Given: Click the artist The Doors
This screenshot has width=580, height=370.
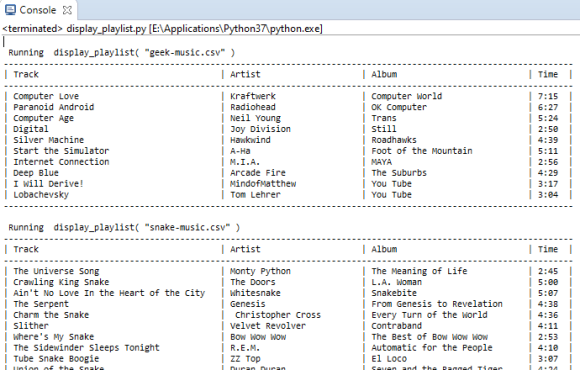Looking at the screenshot, I should [253, 282].
